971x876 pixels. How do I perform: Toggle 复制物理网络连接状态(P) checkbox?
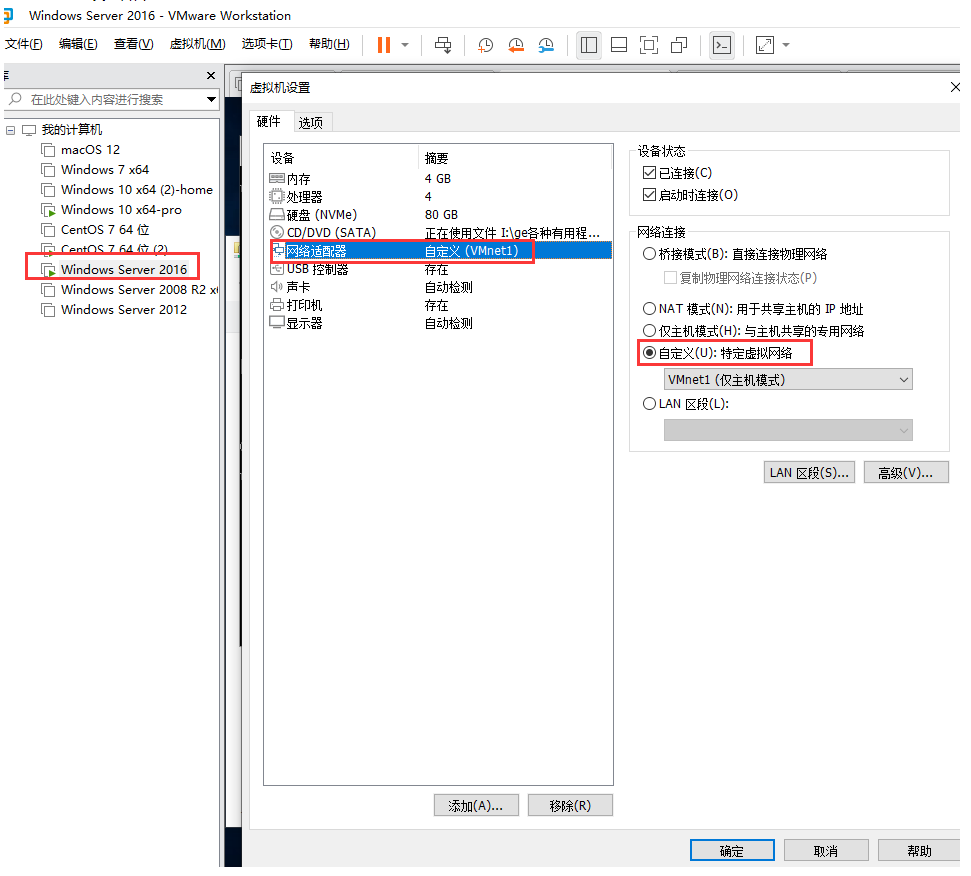pyautogui.click(x=670, y=278)
